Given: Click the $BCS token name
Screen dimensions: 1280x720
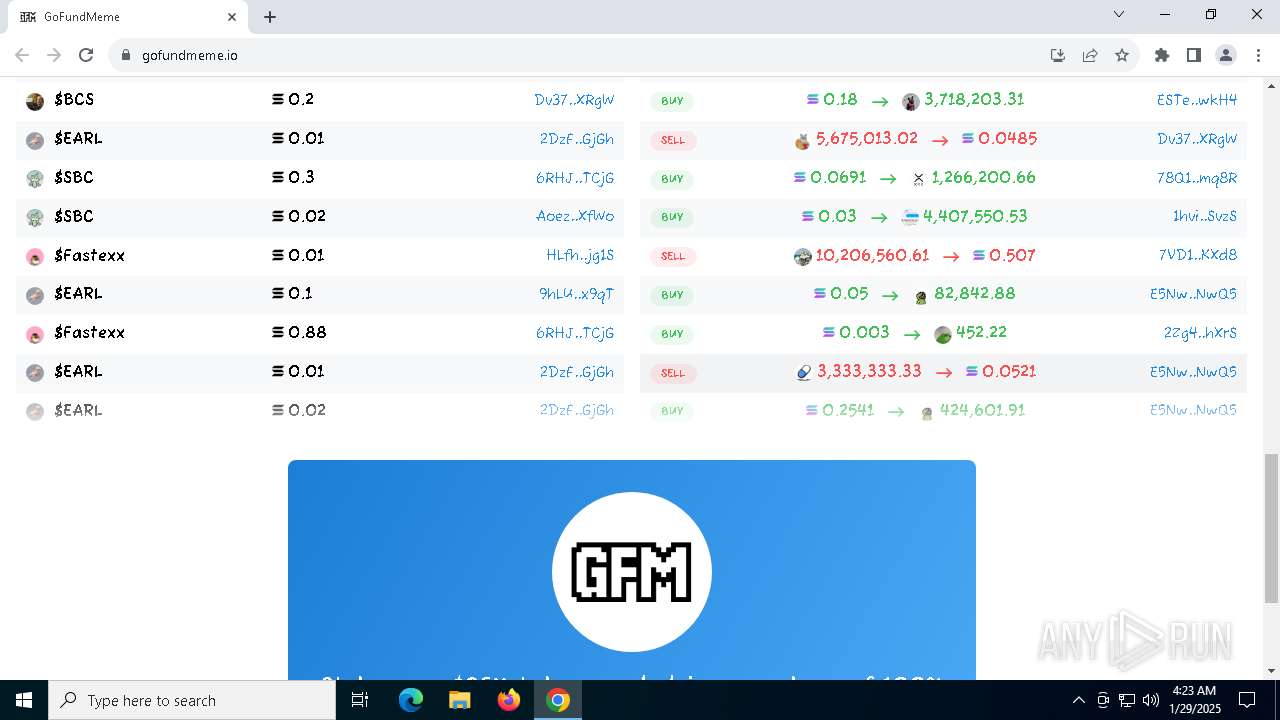Looking at the screenshot, I should 74,99.
